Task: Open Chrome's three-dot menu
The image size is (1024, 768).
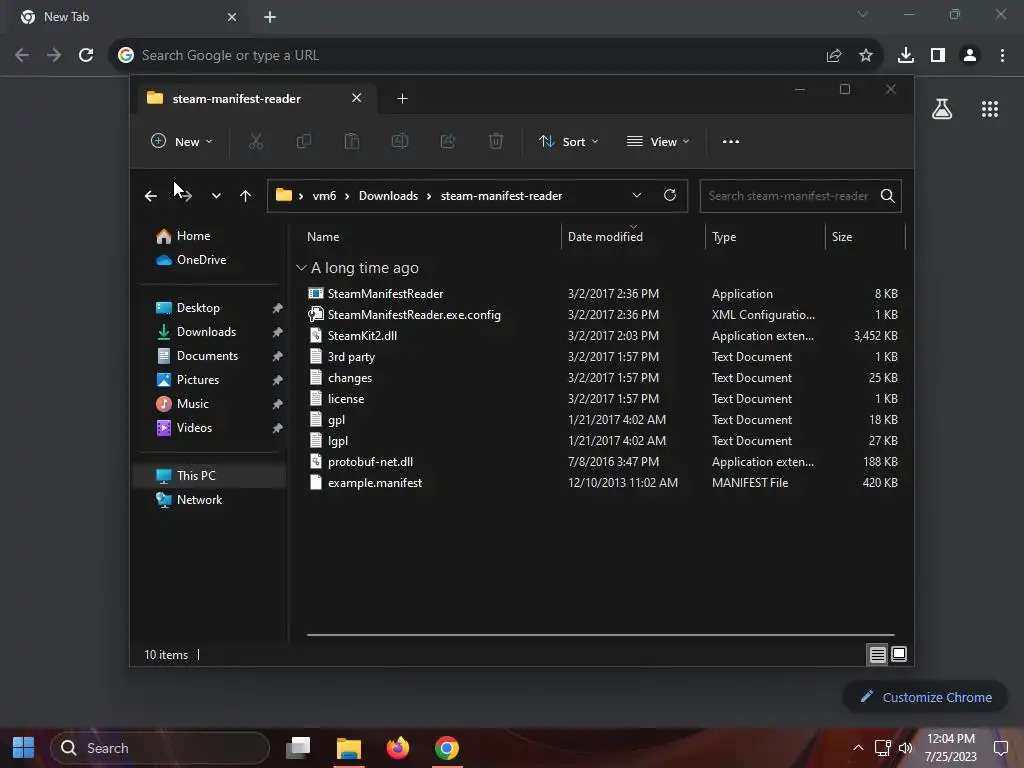Action: pyautogui.click(x=1002, y=55)
